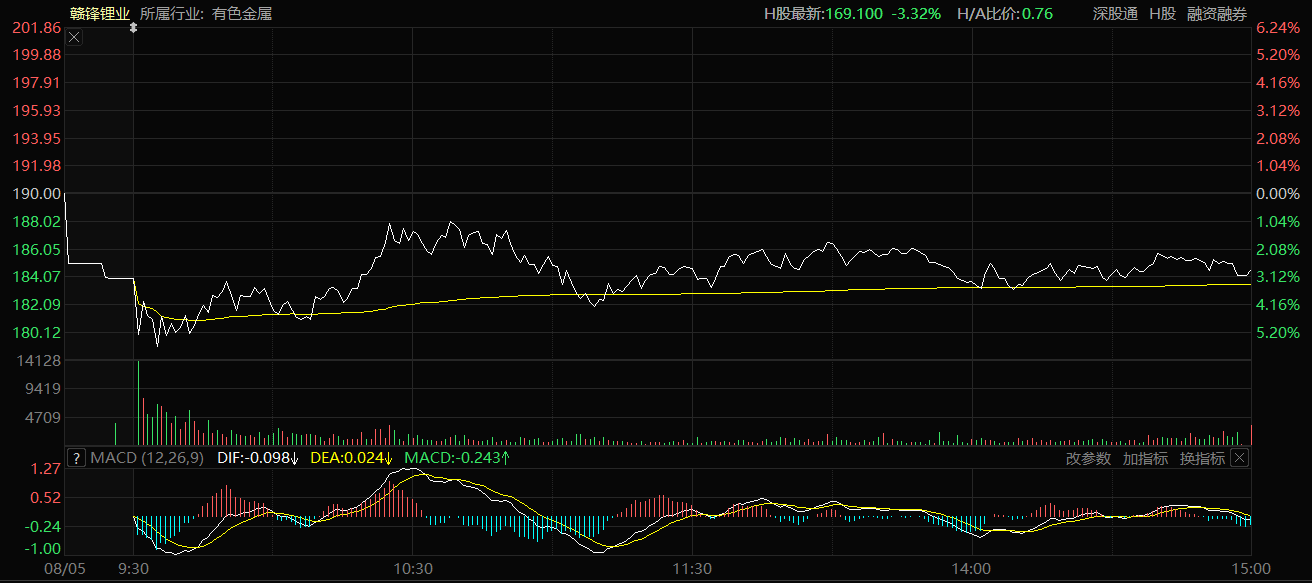The width and height of the screenshot is (1312, 583).
Task: Click the 10:30 time axis marker
Action: (x=413, y=569)
